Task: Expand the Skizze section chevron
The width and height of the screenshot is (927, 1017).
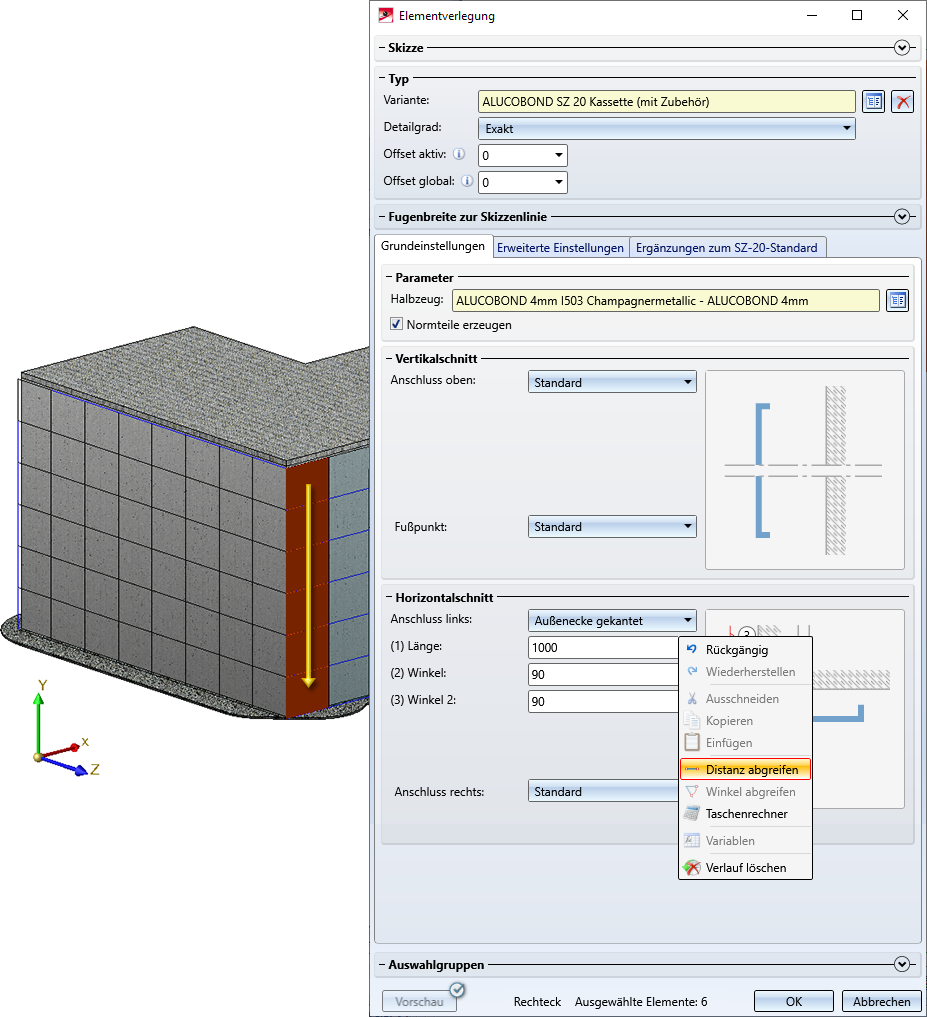Action: click(903, 47)
